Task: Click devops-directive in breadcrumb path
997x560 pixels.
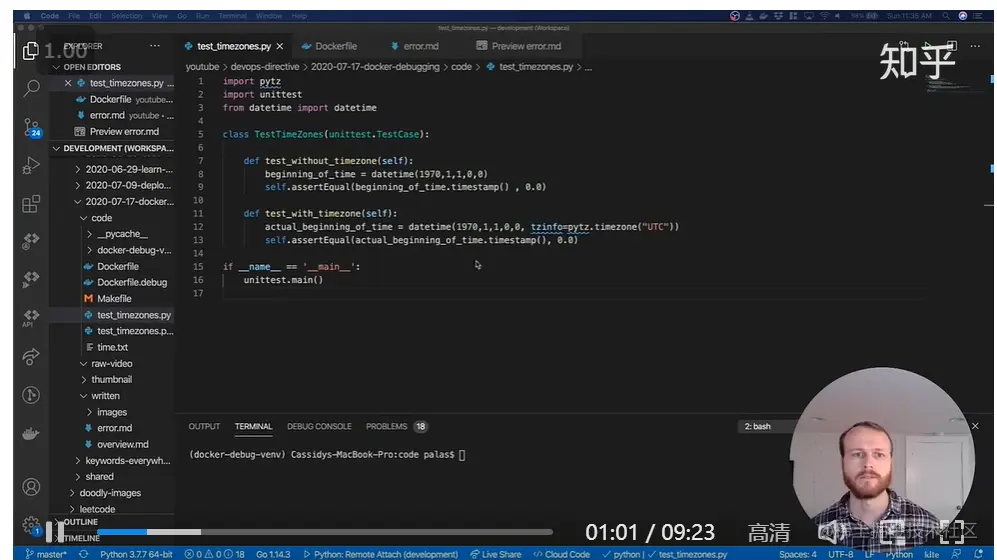Action: tap(265, 67)
